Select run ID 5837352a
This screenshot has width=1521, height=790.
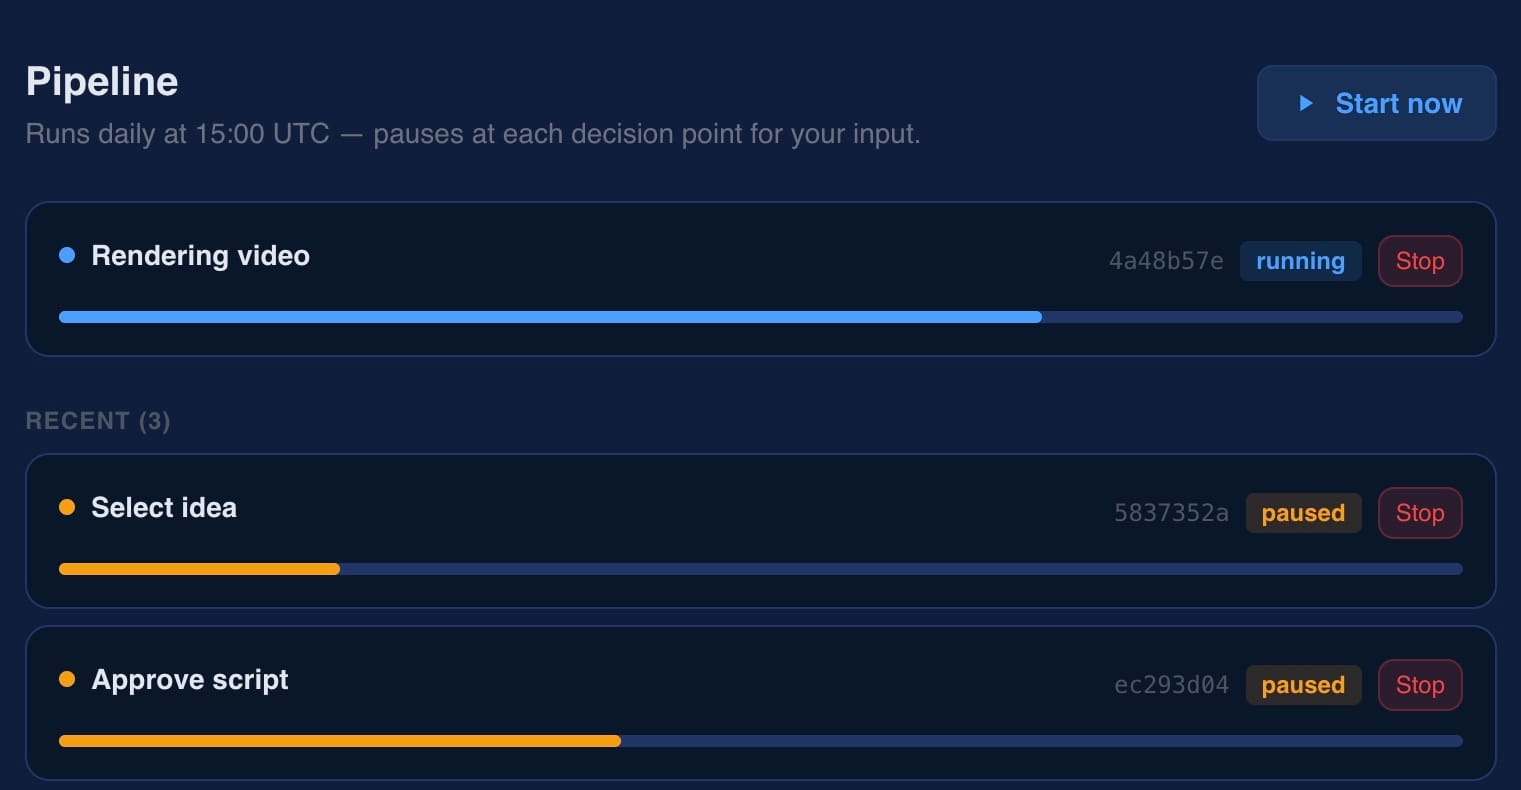(1171, 513)
